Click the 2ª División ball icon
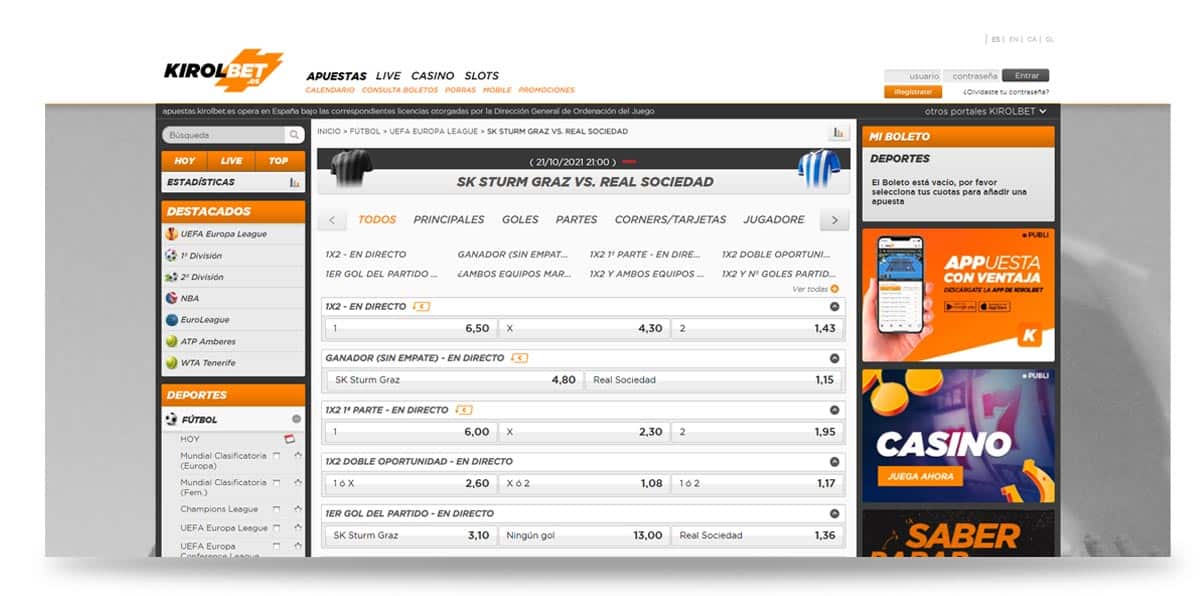The height and width of the screenshot is (596, 1200). [172, 277]
